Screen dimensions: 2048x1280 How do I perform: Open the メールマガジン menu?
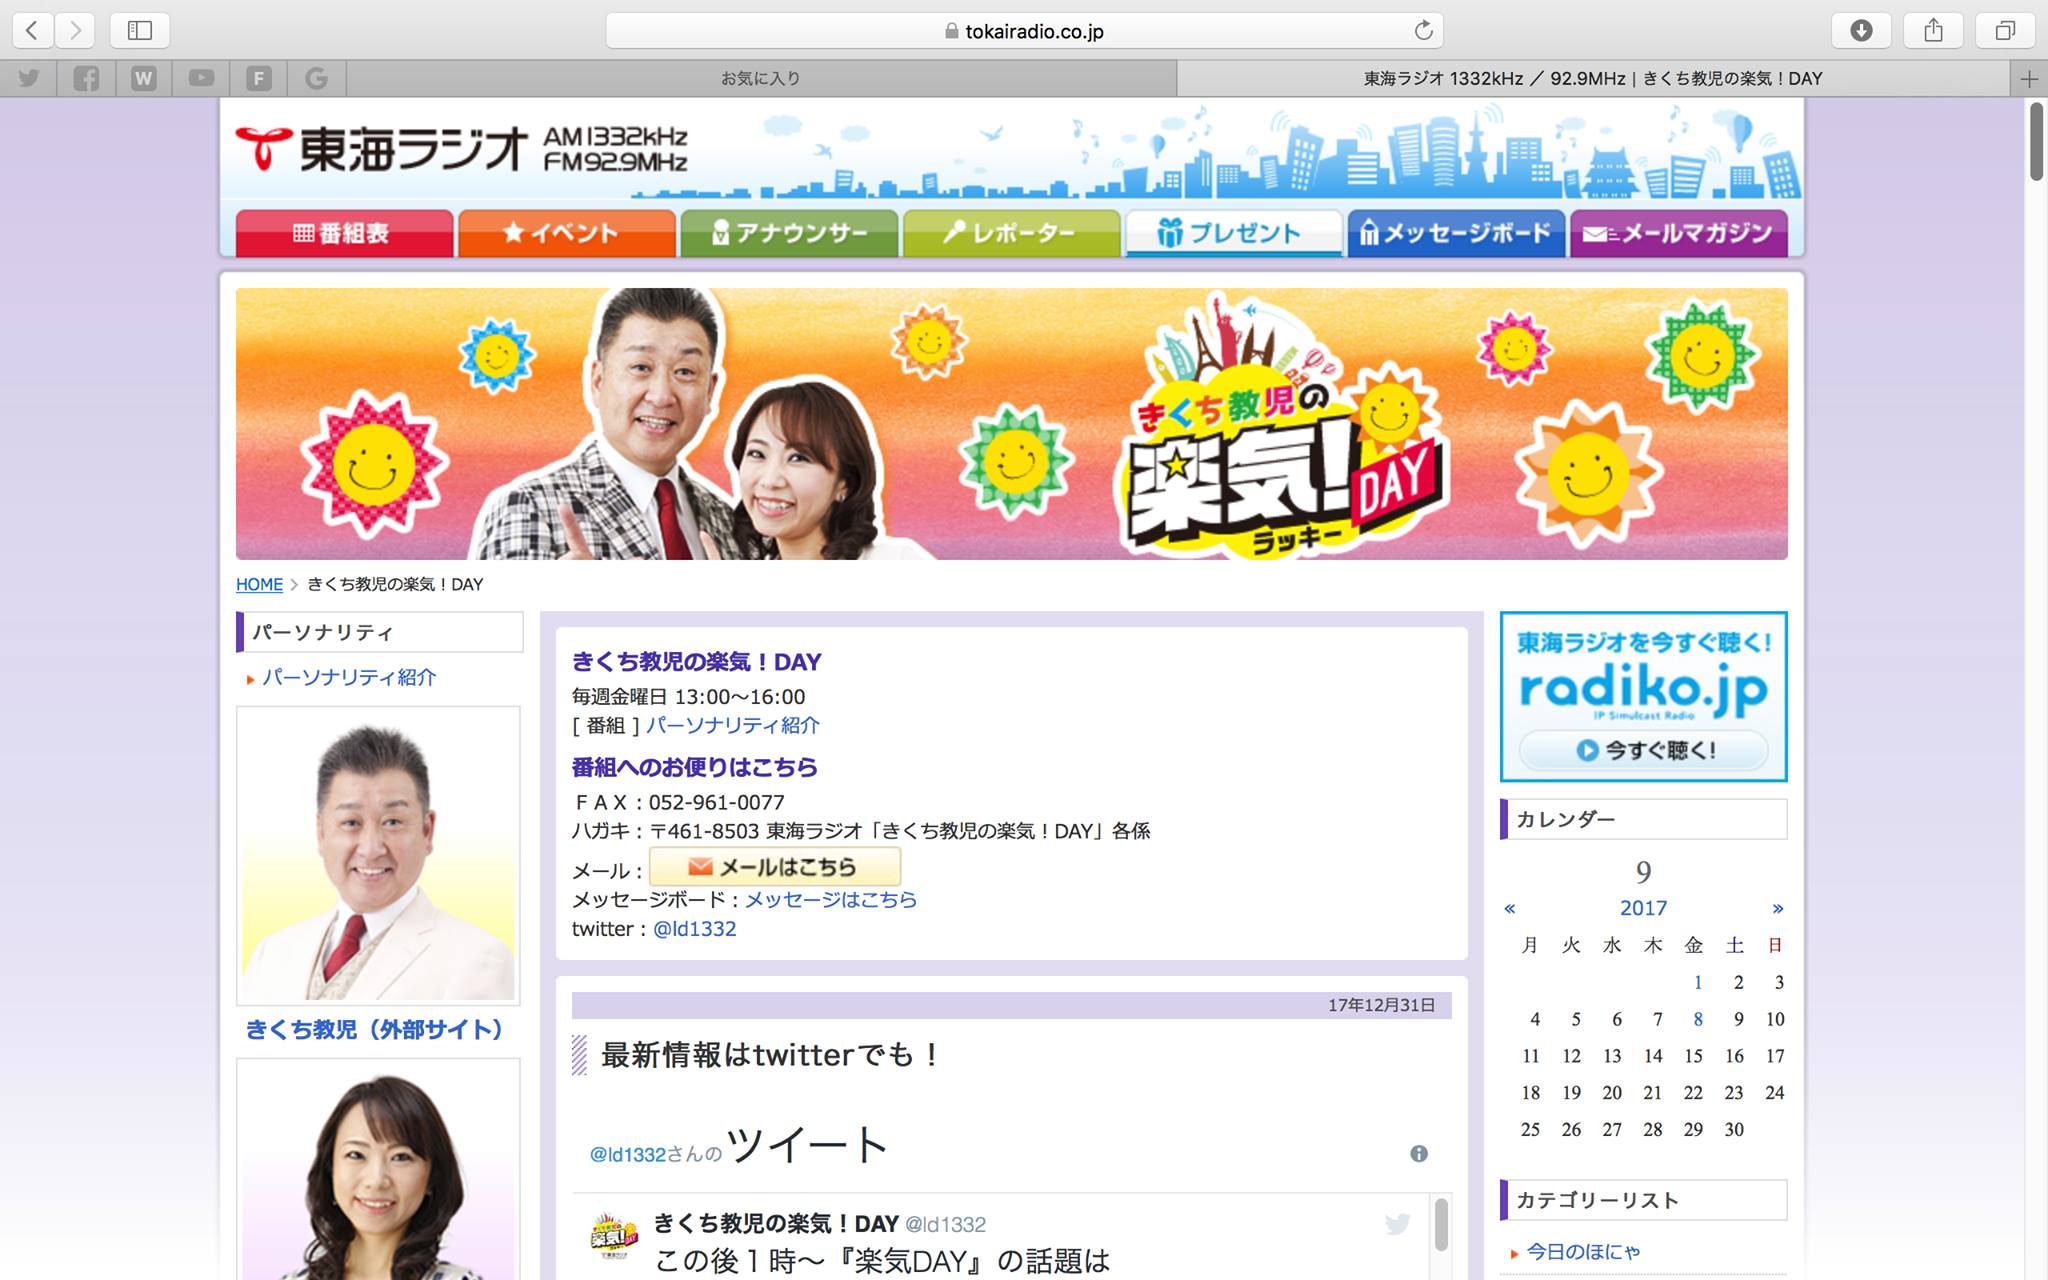[1679, 233]
